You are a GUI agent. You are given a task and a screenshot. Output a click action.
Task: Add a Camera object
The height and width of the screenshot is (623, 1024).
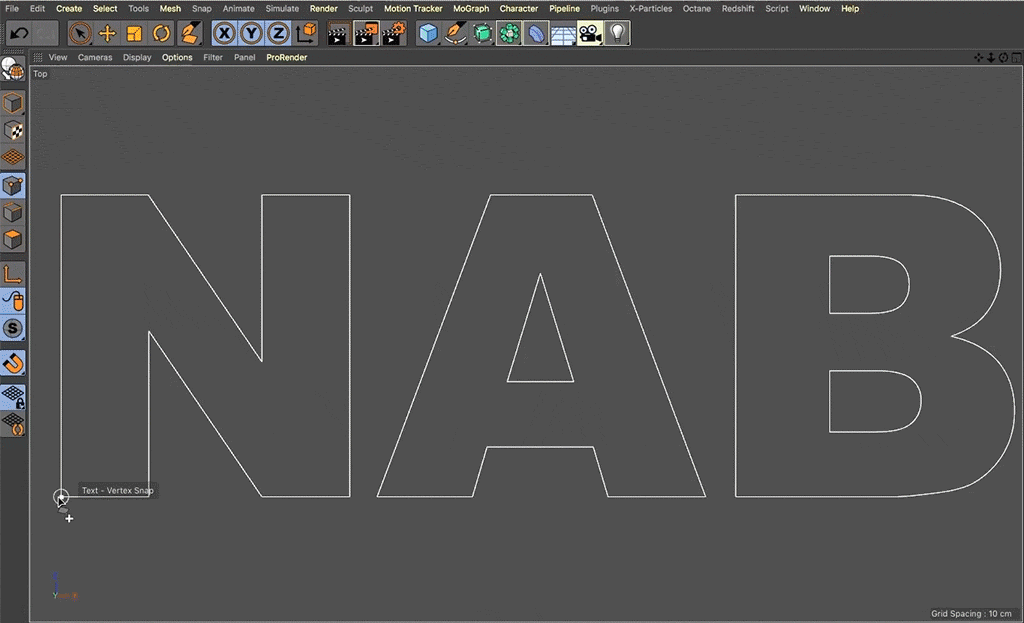[590, 33]
